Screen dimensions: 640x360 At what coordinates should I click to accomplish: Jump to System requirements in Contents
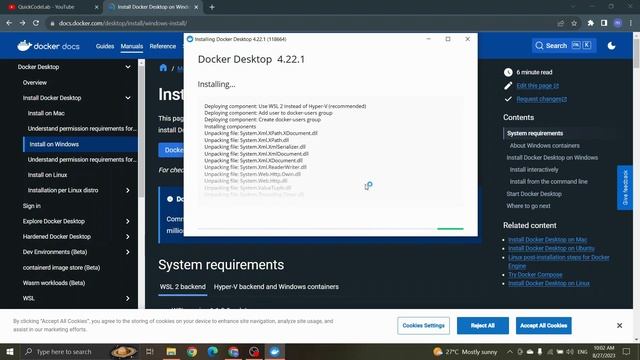point(535,133)
